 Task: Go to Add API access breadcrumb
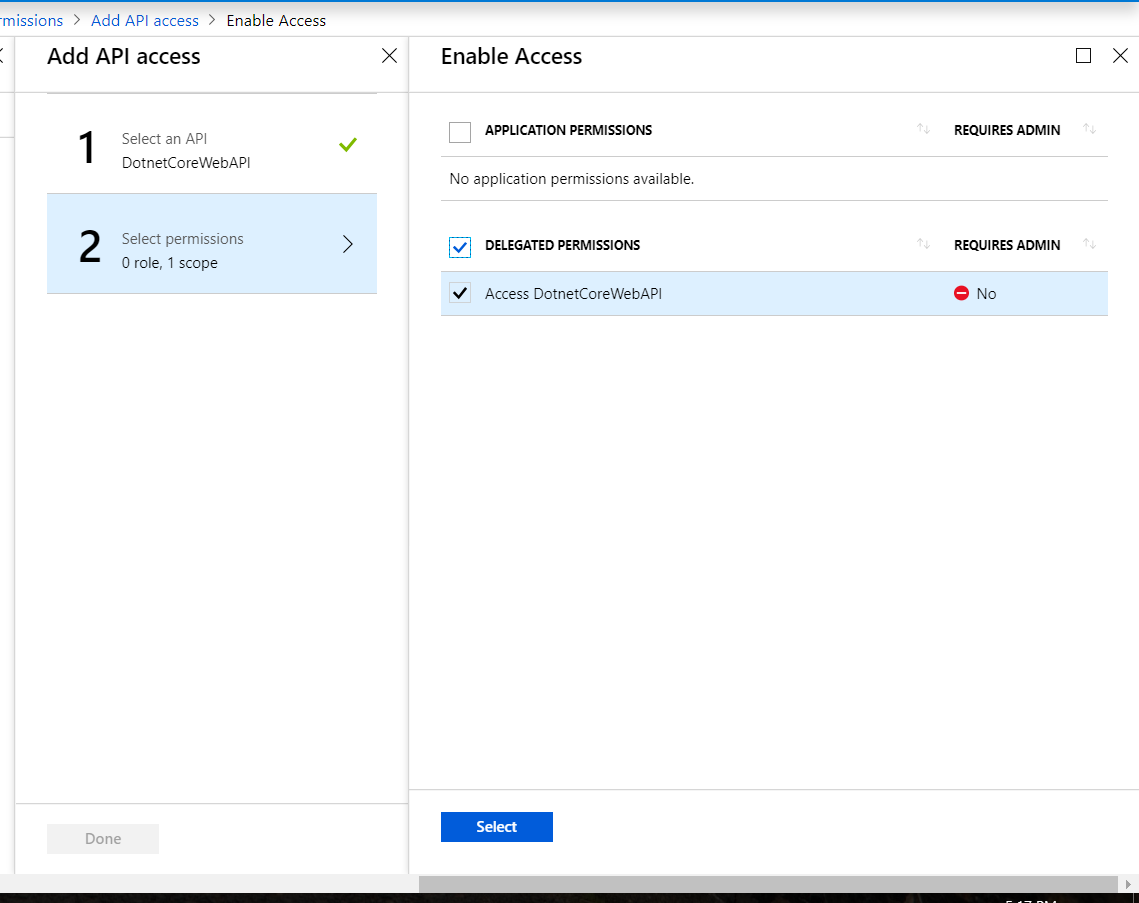click(x=145, y=20)
